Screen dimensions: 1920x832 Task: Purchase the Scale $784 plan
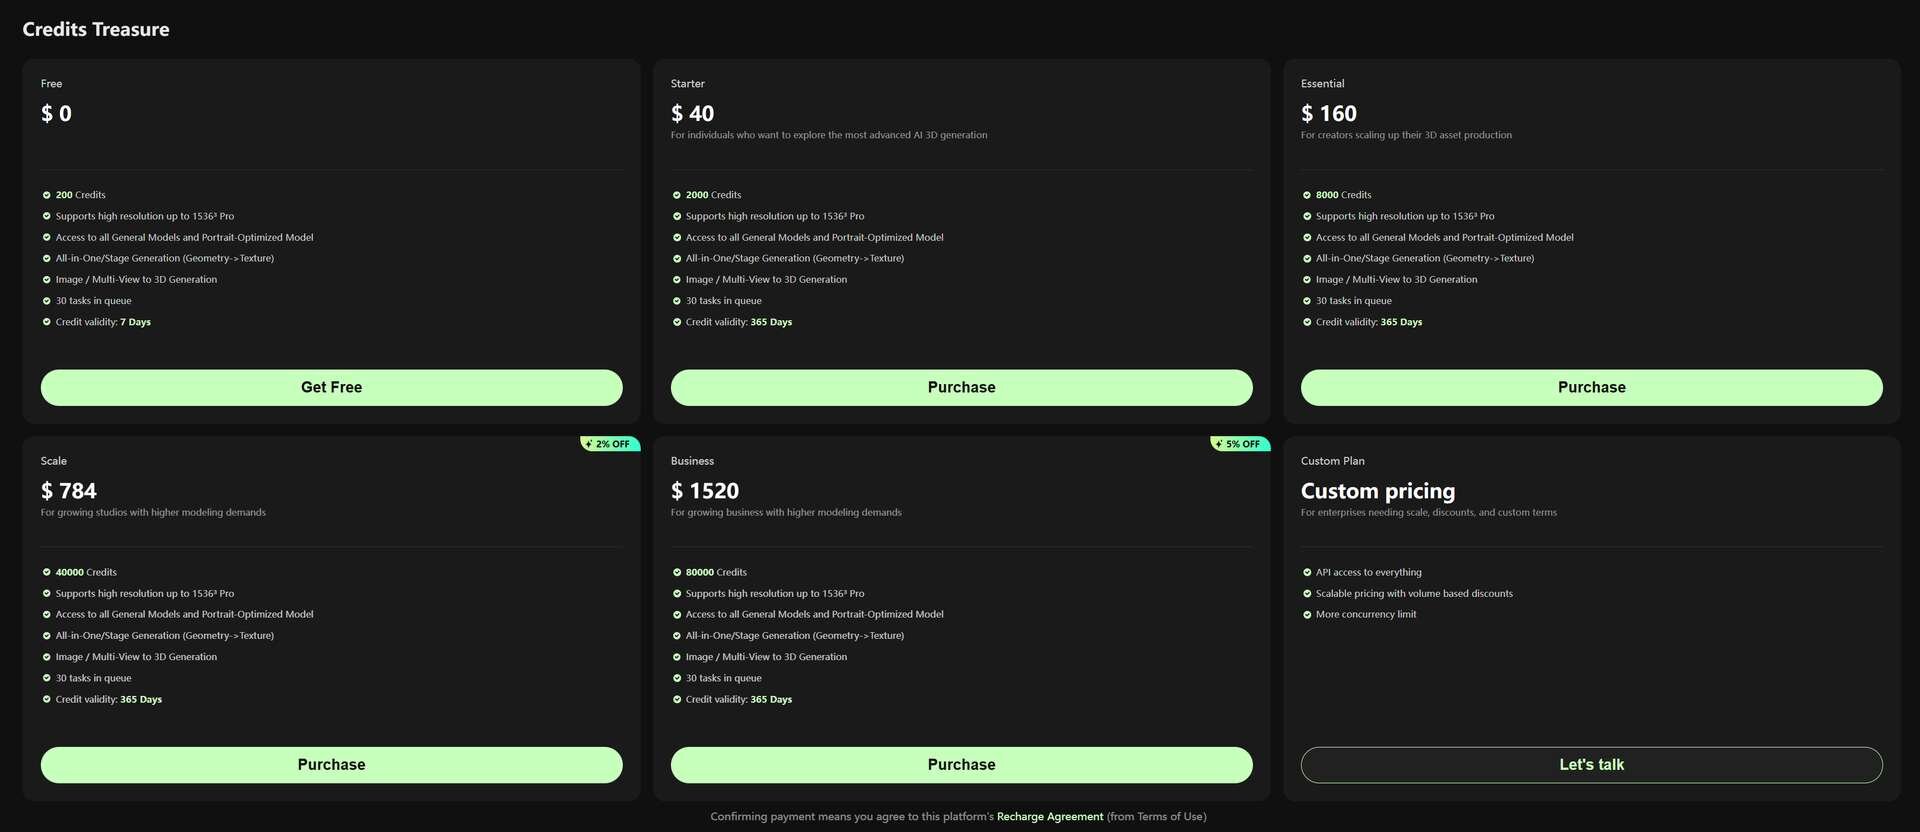click(331, 765)
